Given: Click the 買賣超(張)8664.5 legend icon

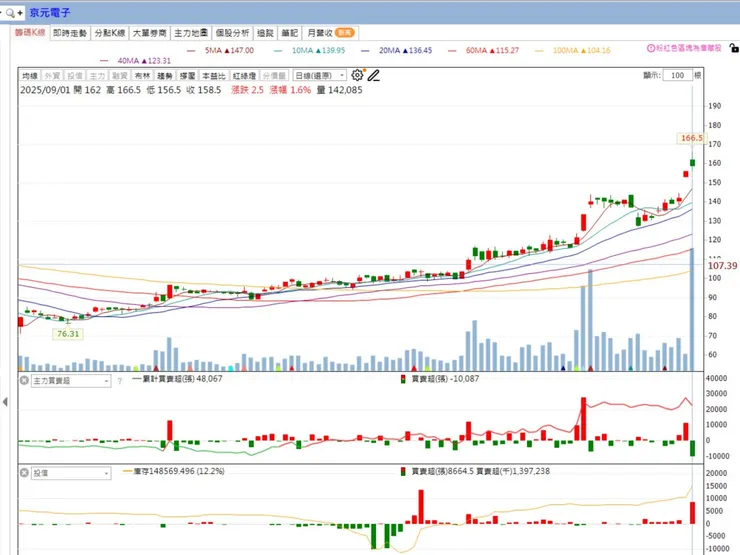Looking at the screenshot, I should [403, 471].
